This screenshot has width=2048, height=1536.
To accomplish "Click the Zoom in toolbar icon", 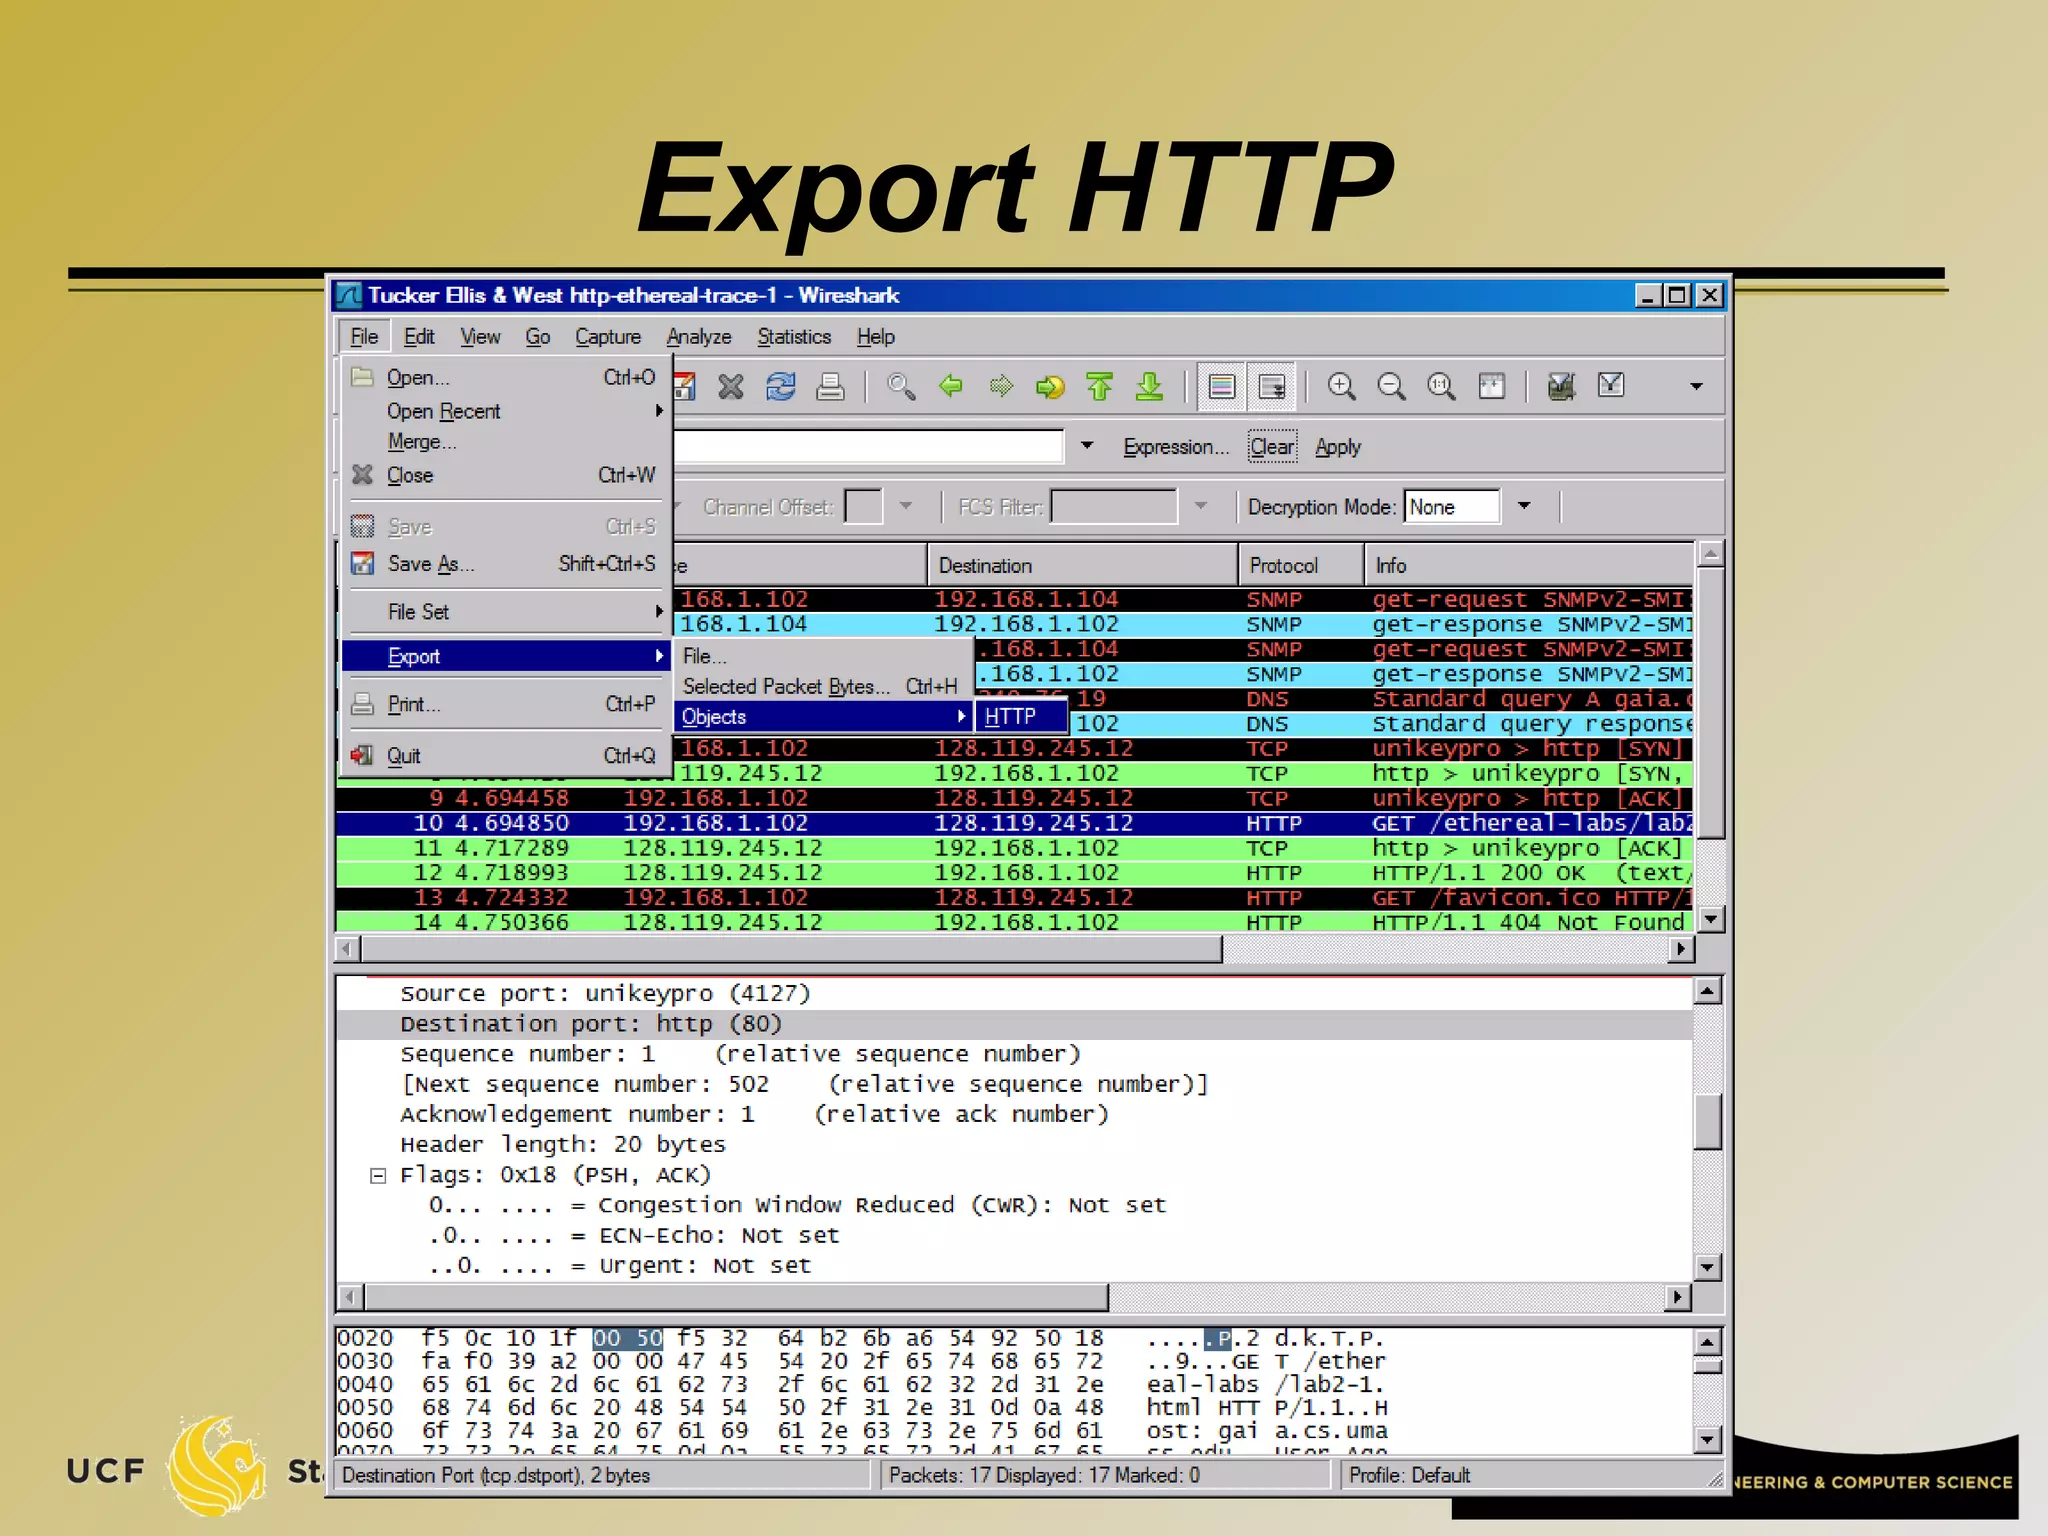I will coord(1341,386).
